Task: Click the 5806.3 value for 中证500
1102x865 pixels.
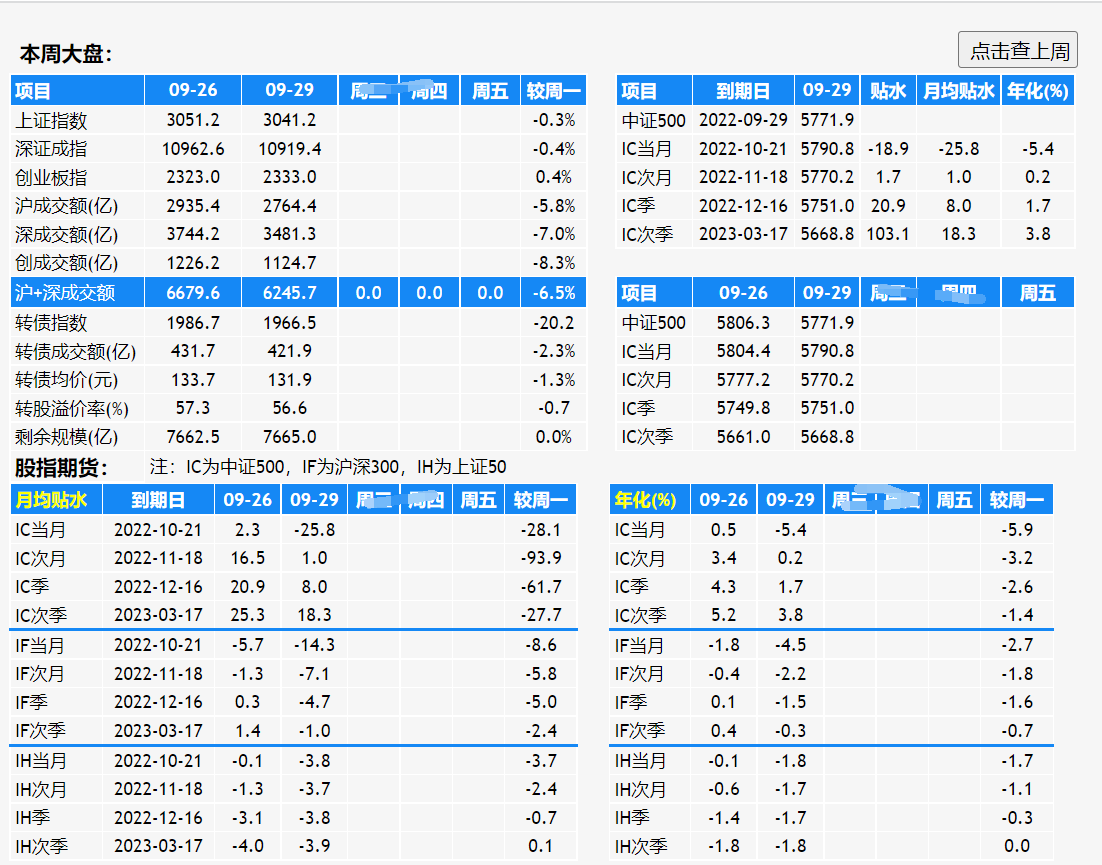Action: tap(743, 323)
